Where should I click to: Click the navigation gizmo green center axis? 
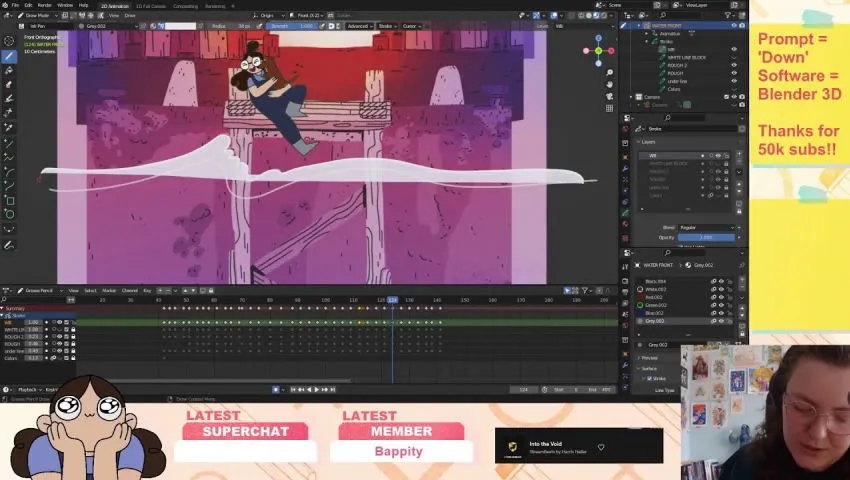point(598,51)
